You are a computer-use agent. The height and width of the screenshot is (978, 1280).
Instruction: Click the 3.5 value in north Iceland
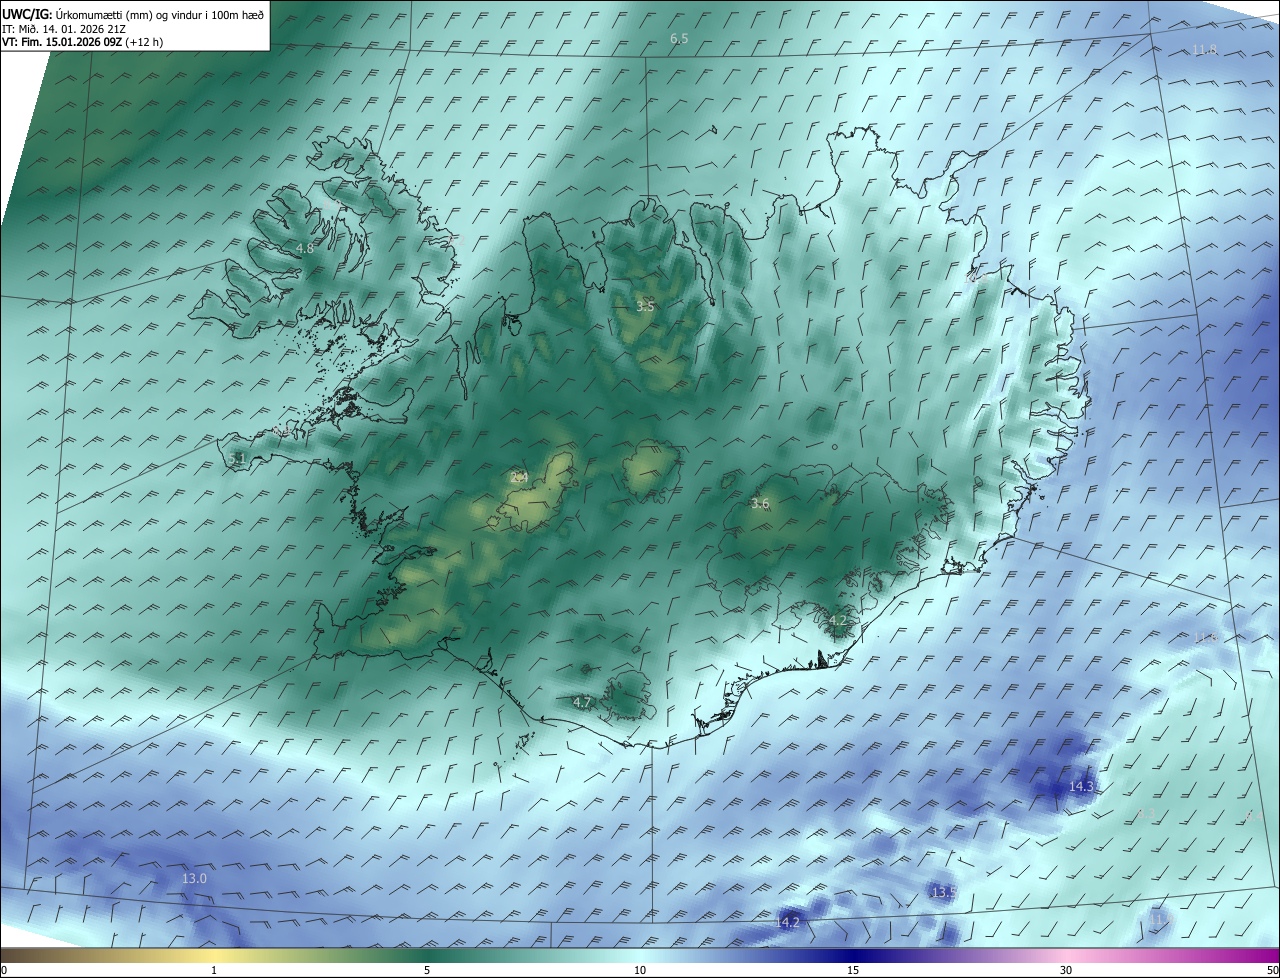pos(645,307)
